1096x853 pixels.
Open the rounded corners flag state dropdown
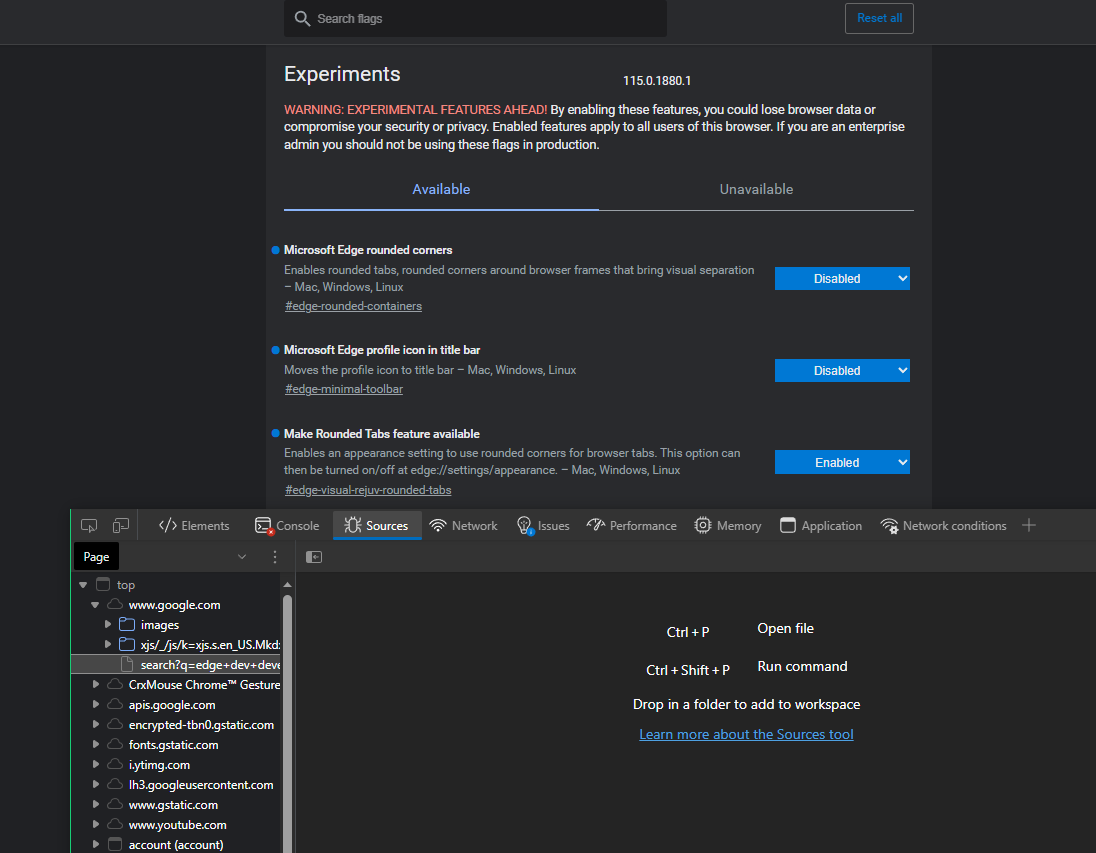(x=842, y=278)
